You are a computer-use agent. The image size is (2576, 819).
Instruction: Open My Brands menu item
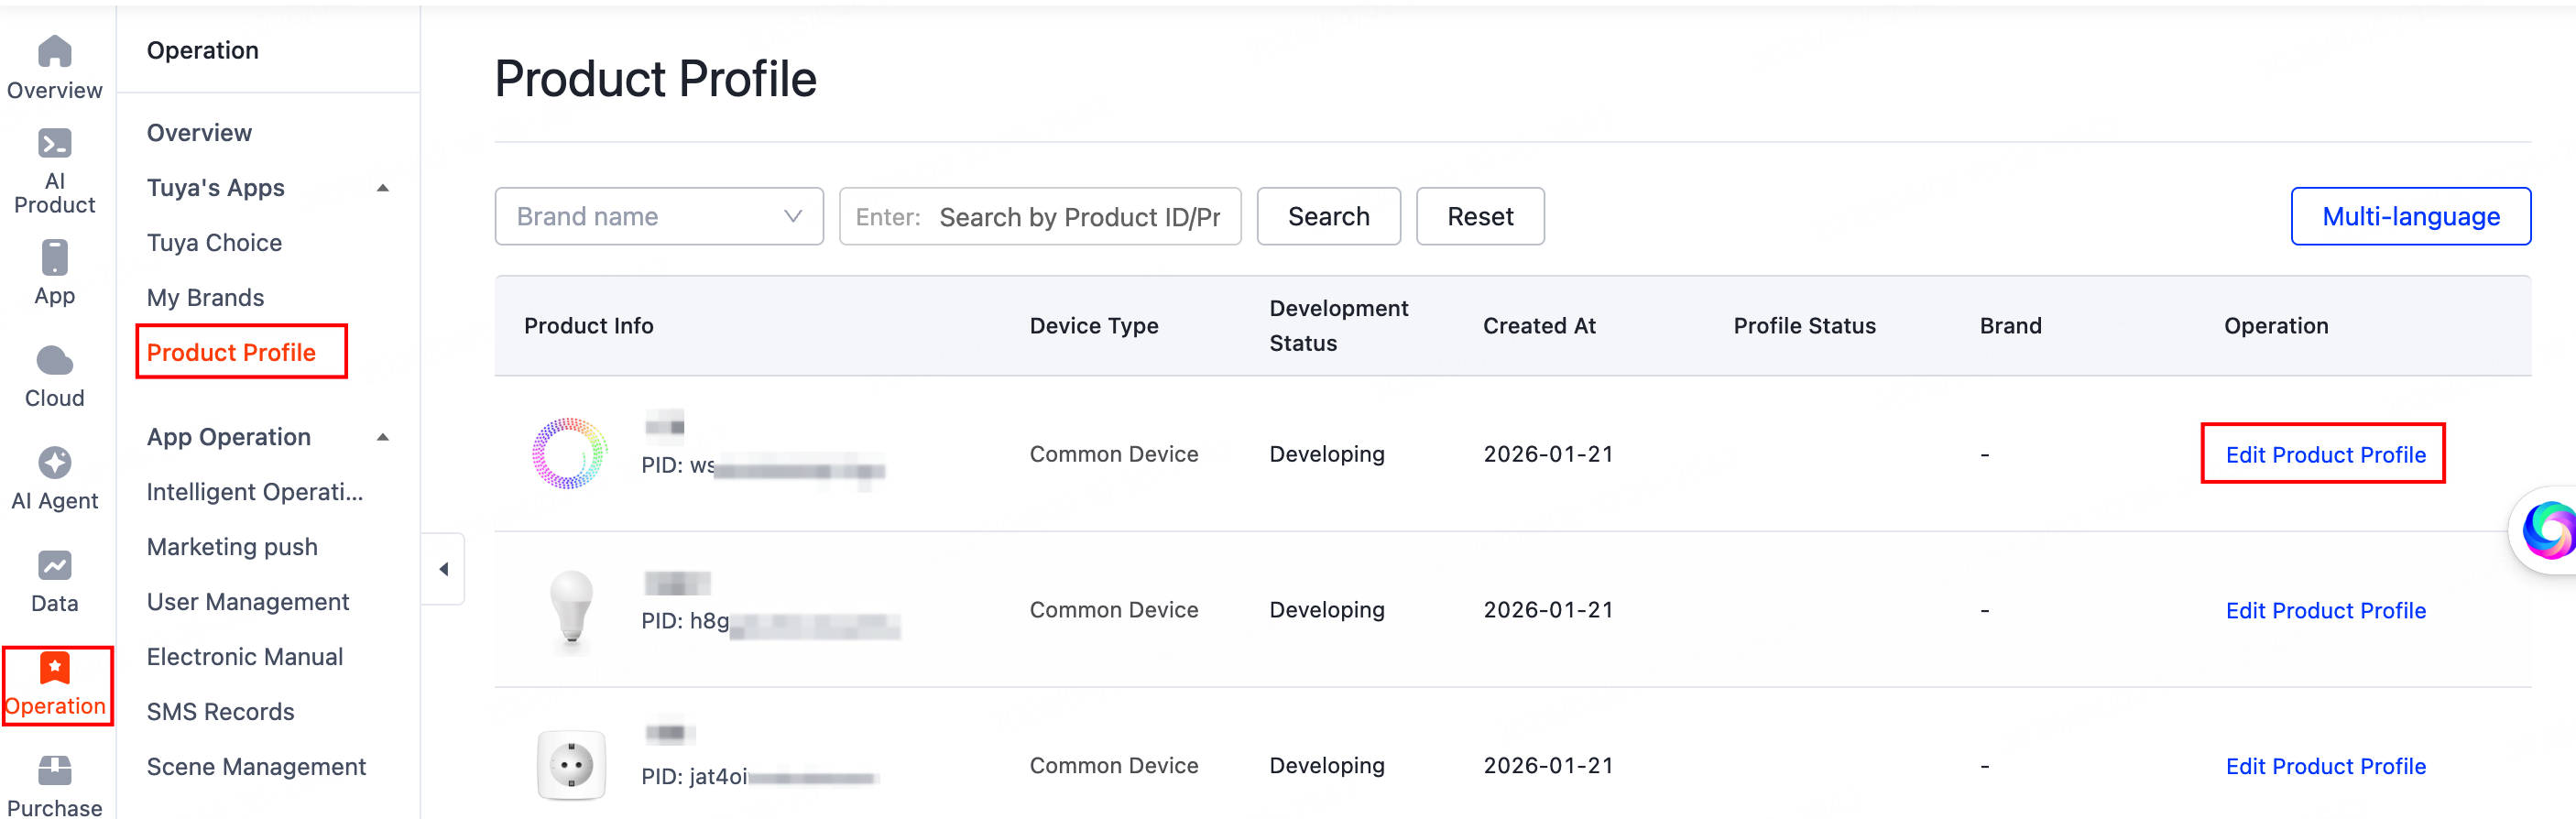point(205,297)
